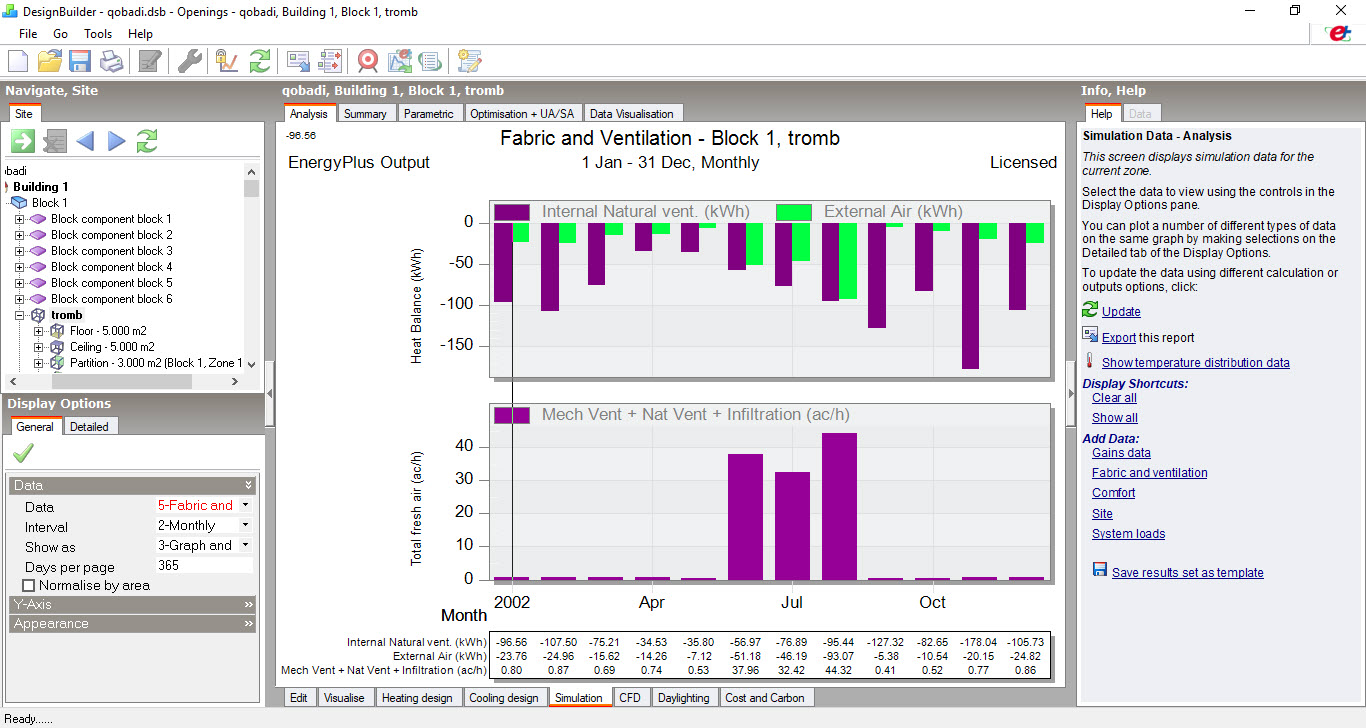Apply display options with green checkmark

click(23, 454)
